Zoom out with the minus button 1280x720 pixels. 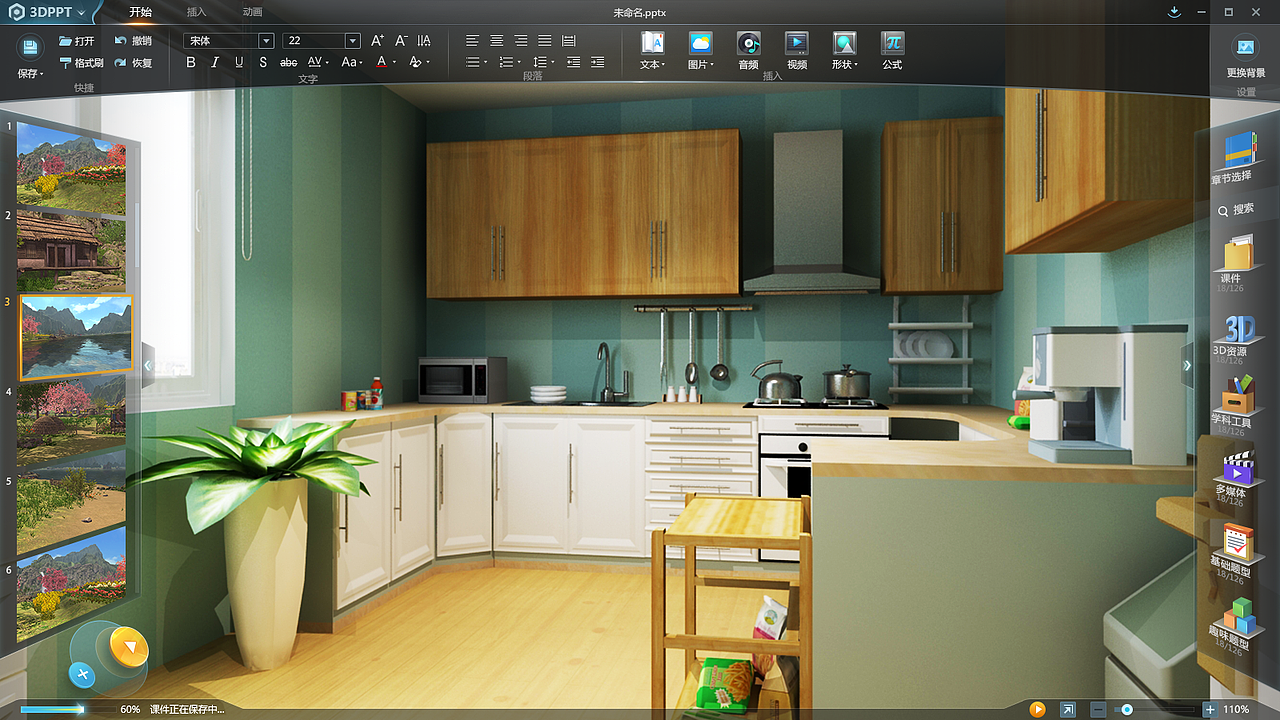pyautogui.click(x=1098, y=709)
